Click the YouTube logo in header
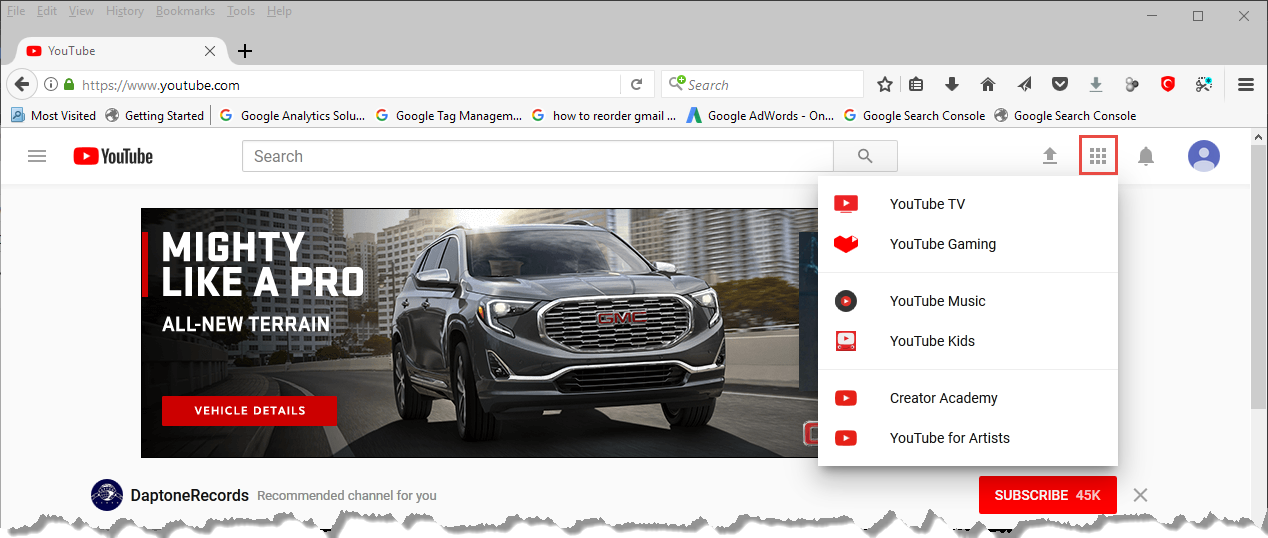This screenshot has width=1268, height=538. [x=113, y=156]
